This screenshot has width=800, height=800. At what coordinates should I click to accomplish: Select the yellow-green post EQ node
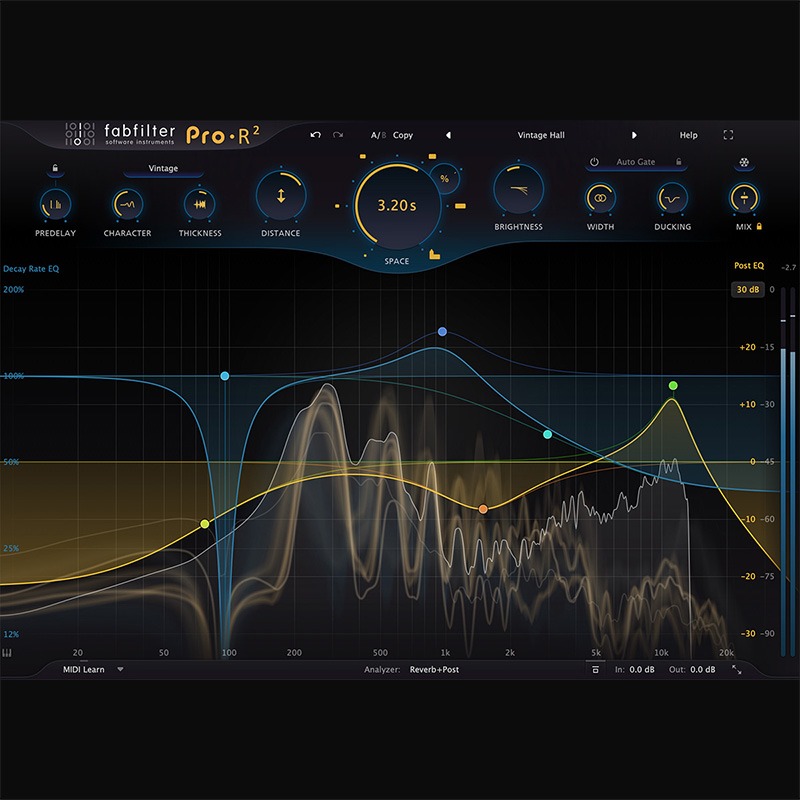[x=205, y=524]
